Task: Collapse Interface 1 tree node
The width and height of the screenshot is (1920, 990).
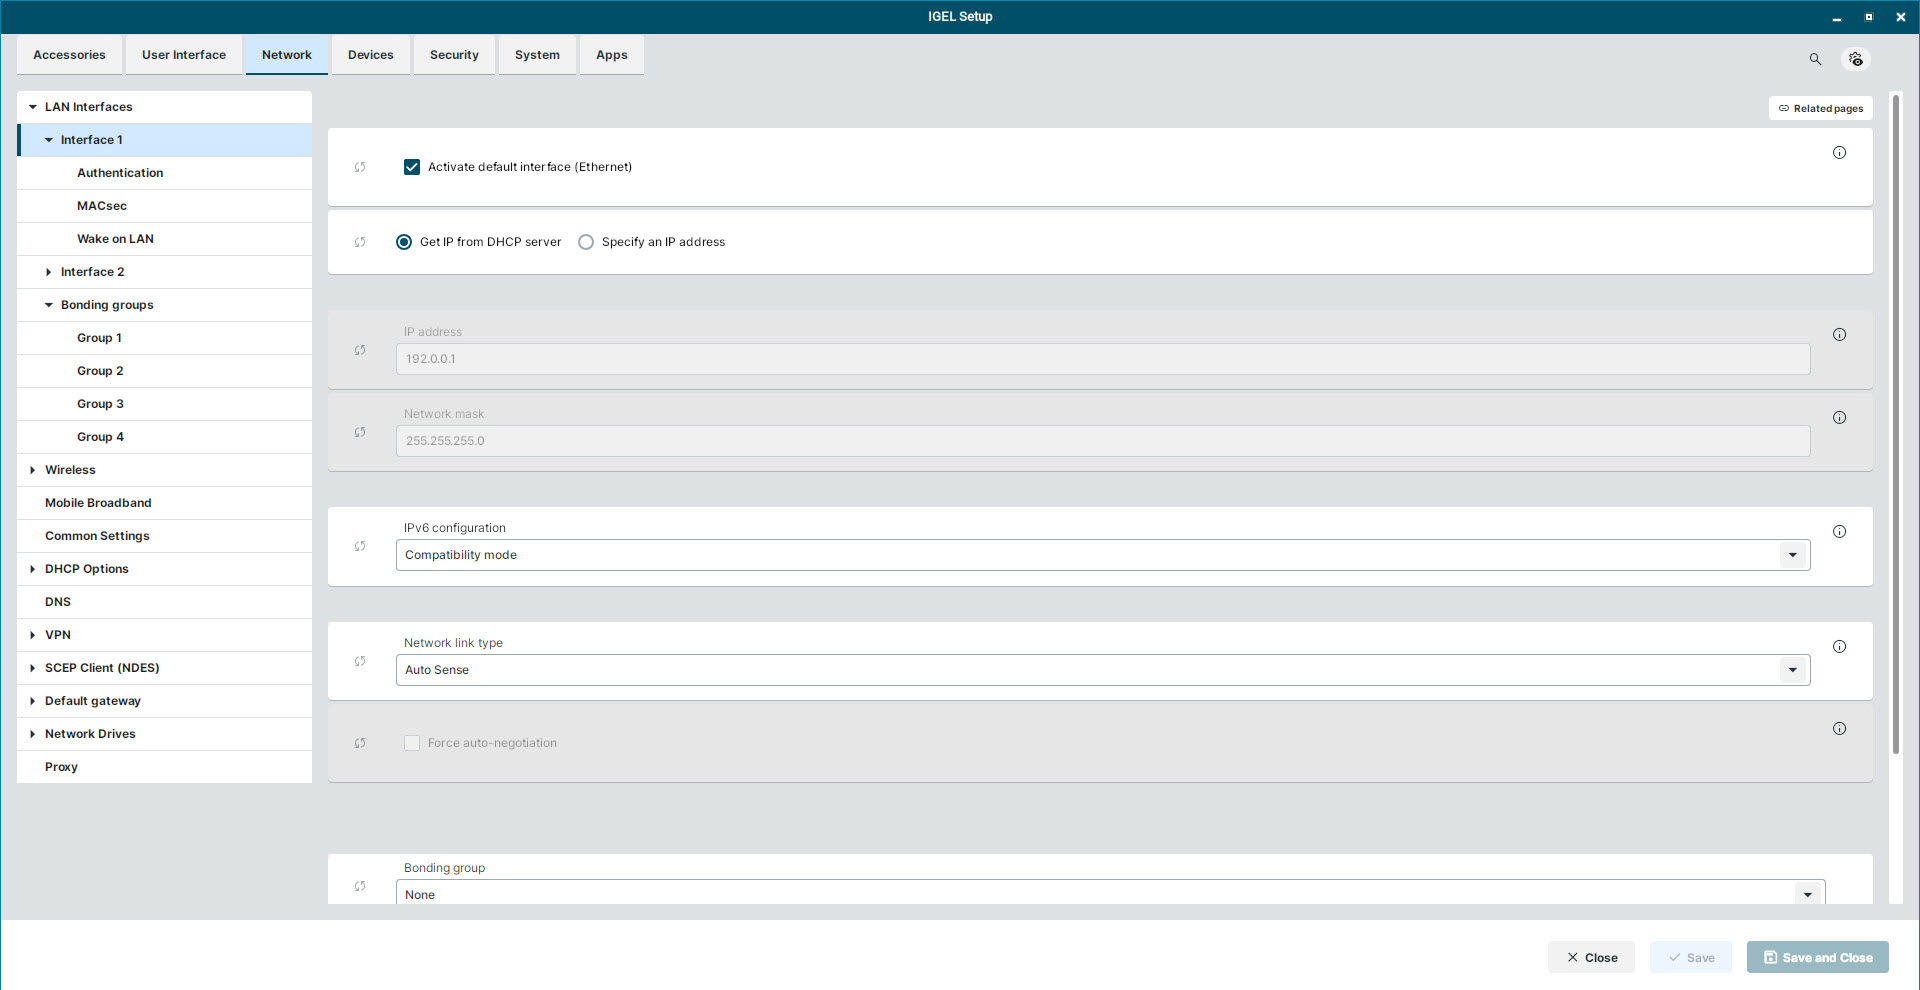Action: click(x=49, y=140)
